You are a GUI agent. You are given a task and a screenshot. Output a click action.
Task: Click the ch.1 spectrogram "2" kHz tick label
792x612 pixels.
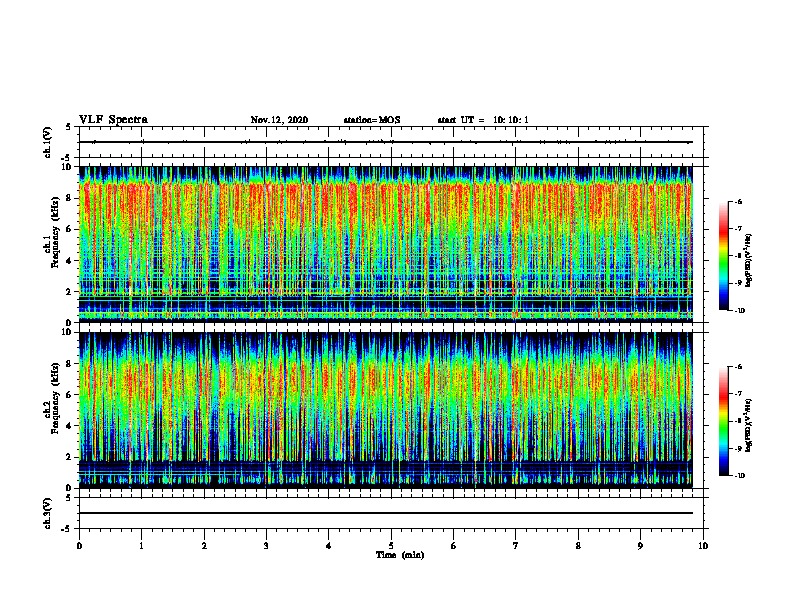pyautogui.click(x=69, y=291)
